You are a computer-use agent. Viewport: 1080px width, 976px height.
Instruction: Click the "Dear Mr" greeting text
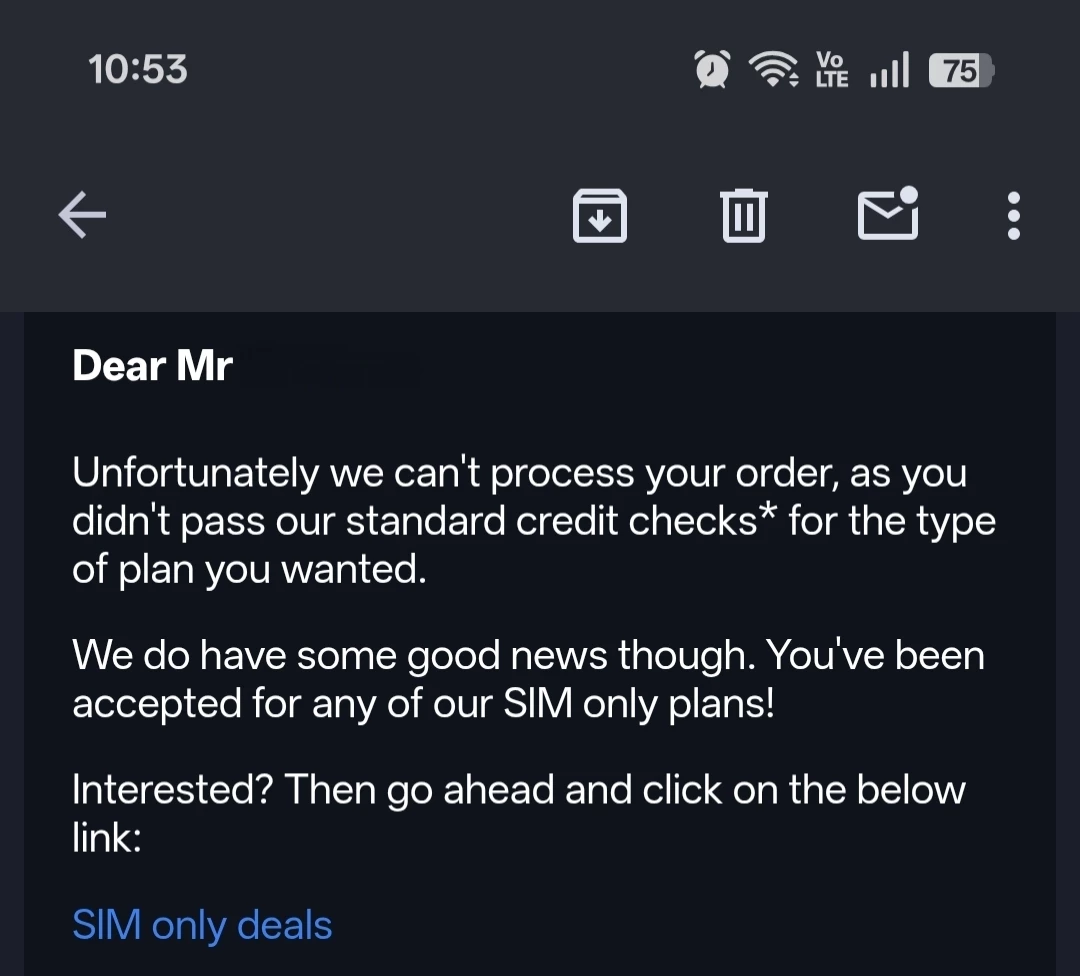[152, 366]
